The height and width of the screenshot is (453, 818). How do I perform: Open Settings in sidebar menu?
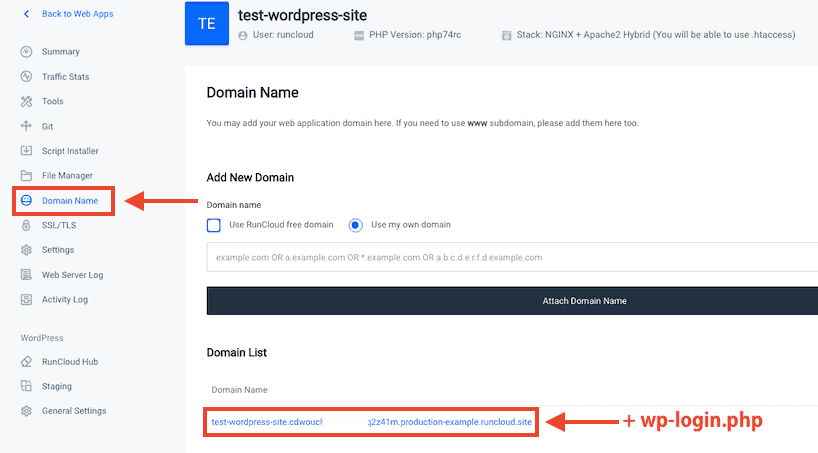tap(58, 250)
